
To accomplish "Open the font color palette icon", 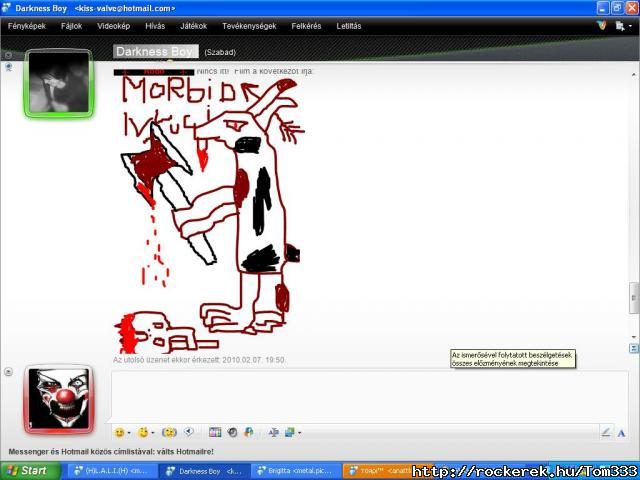I will 215,432.
